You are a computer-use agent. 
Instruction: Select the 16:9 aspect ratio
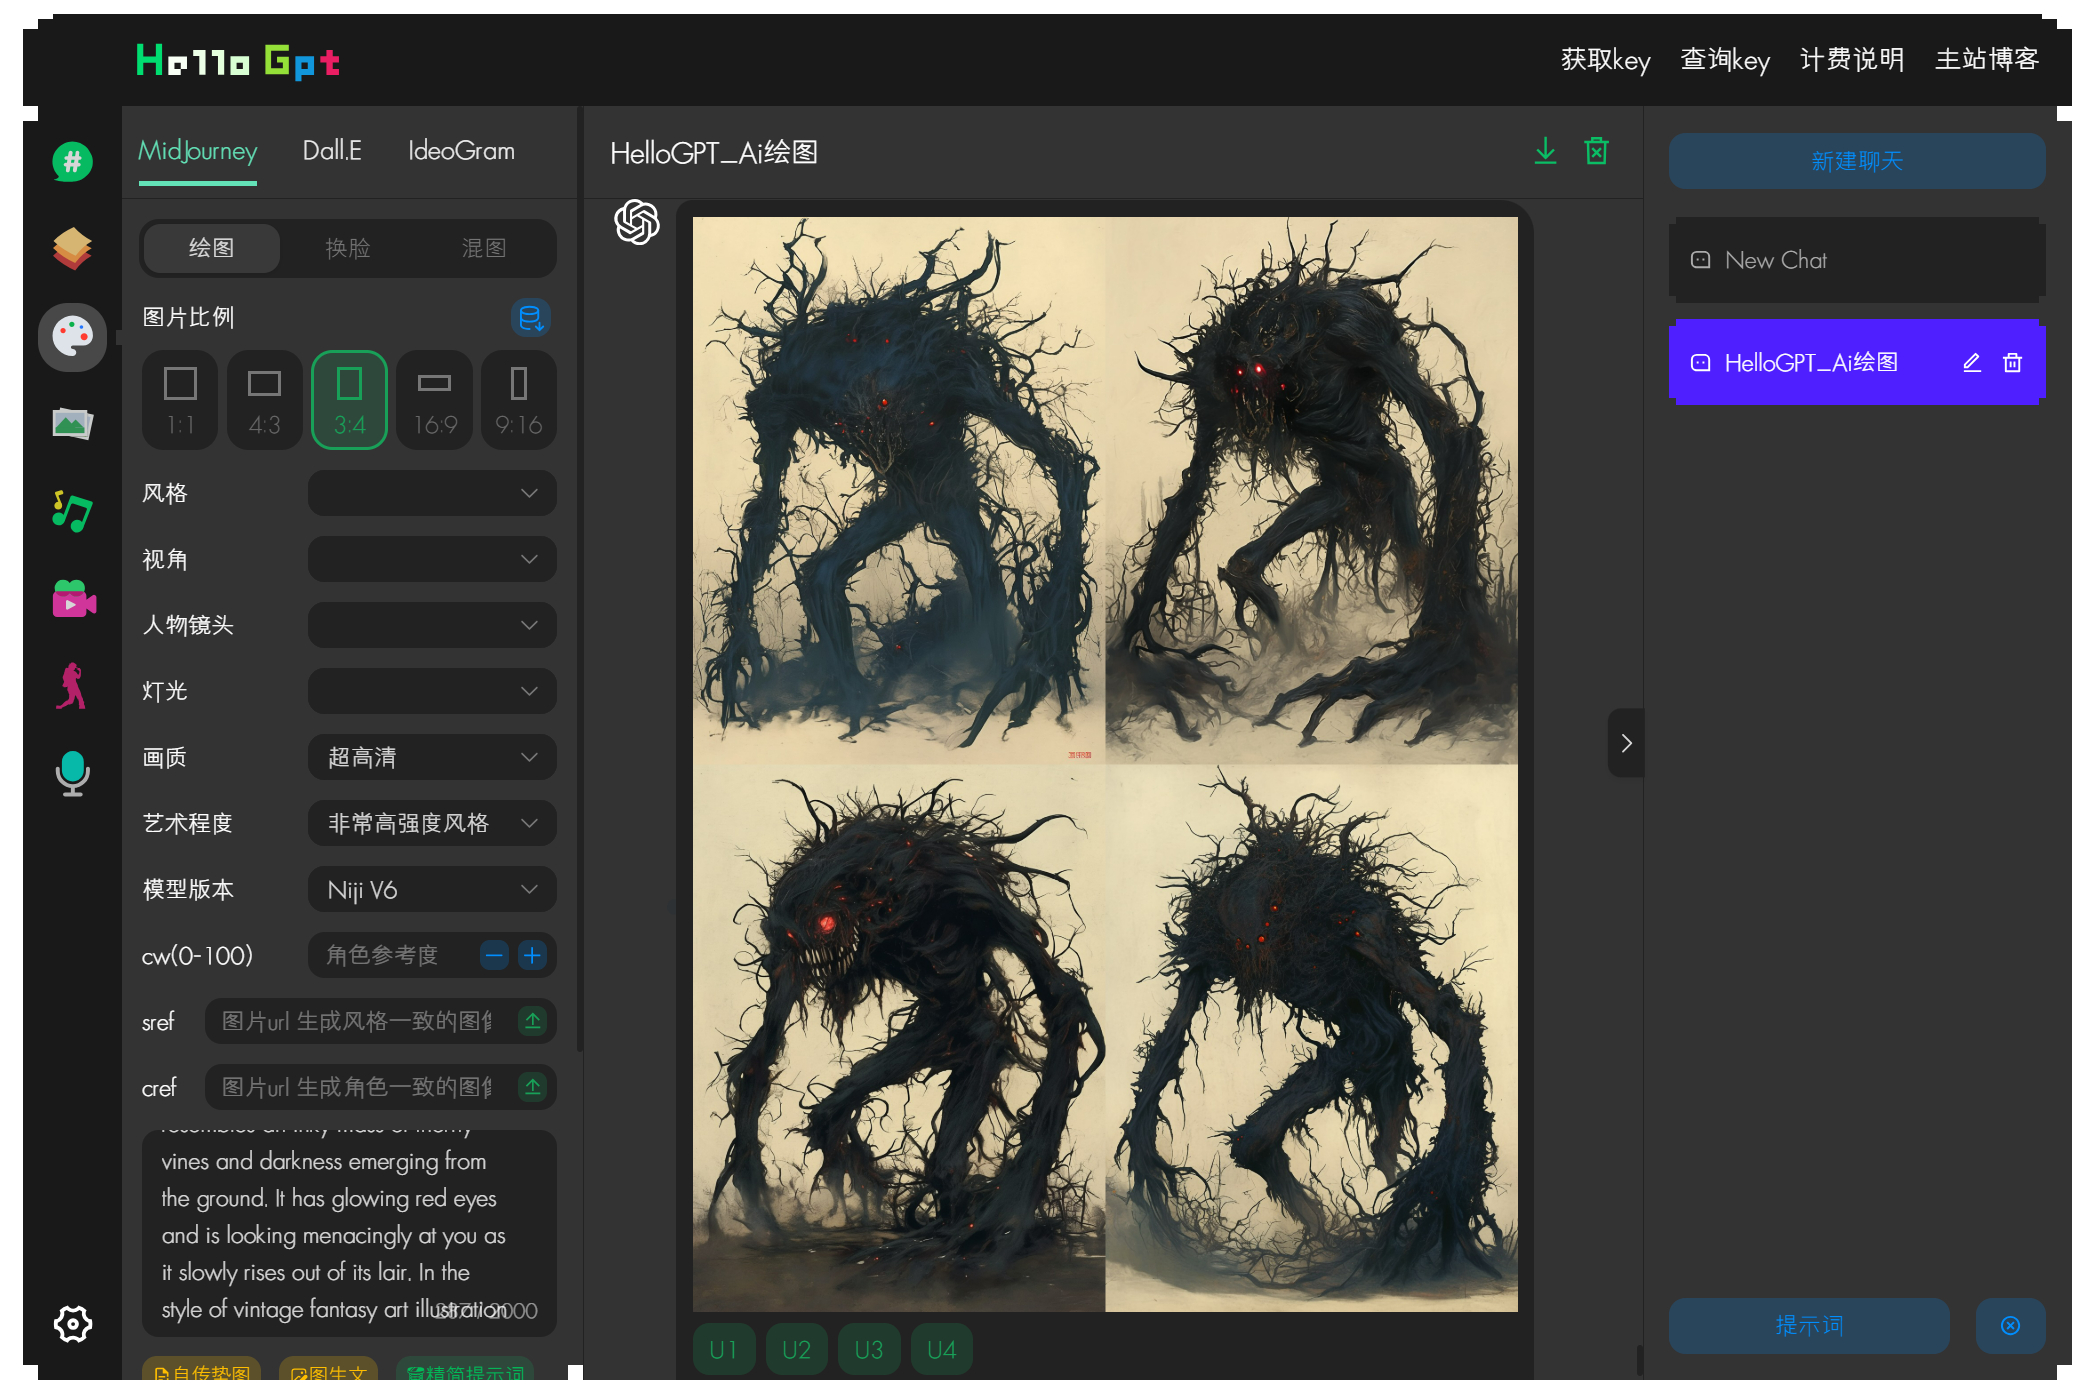(434, 400)
